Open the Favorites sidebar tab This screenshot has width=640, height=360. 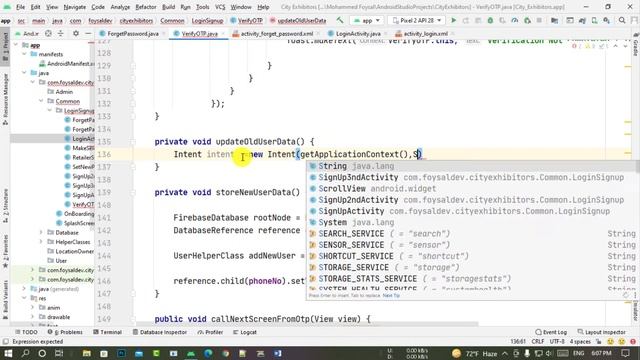coord(5,252)
